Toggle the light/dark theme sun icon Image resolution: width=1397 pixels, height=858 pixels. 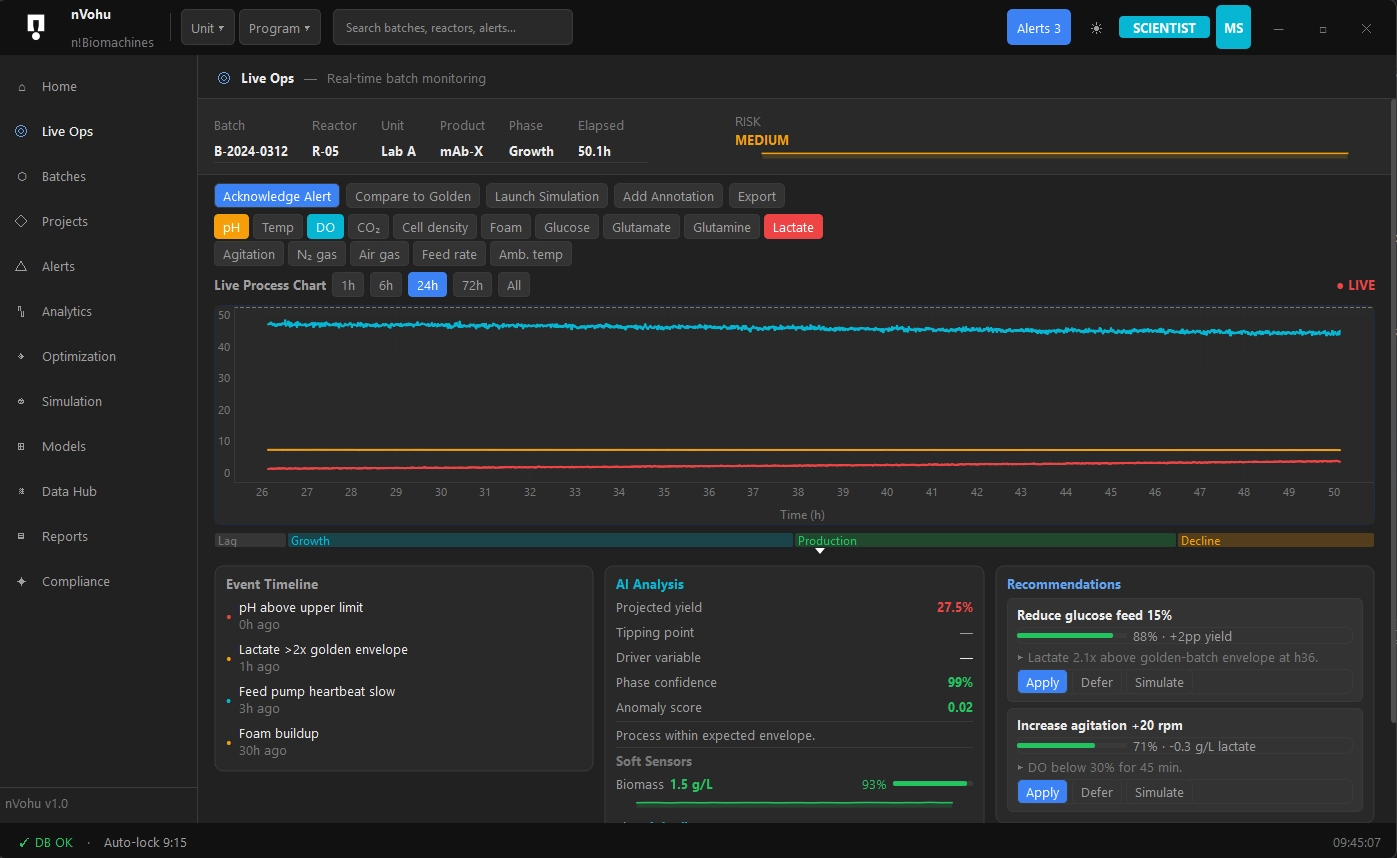[x=1096, y=28]
